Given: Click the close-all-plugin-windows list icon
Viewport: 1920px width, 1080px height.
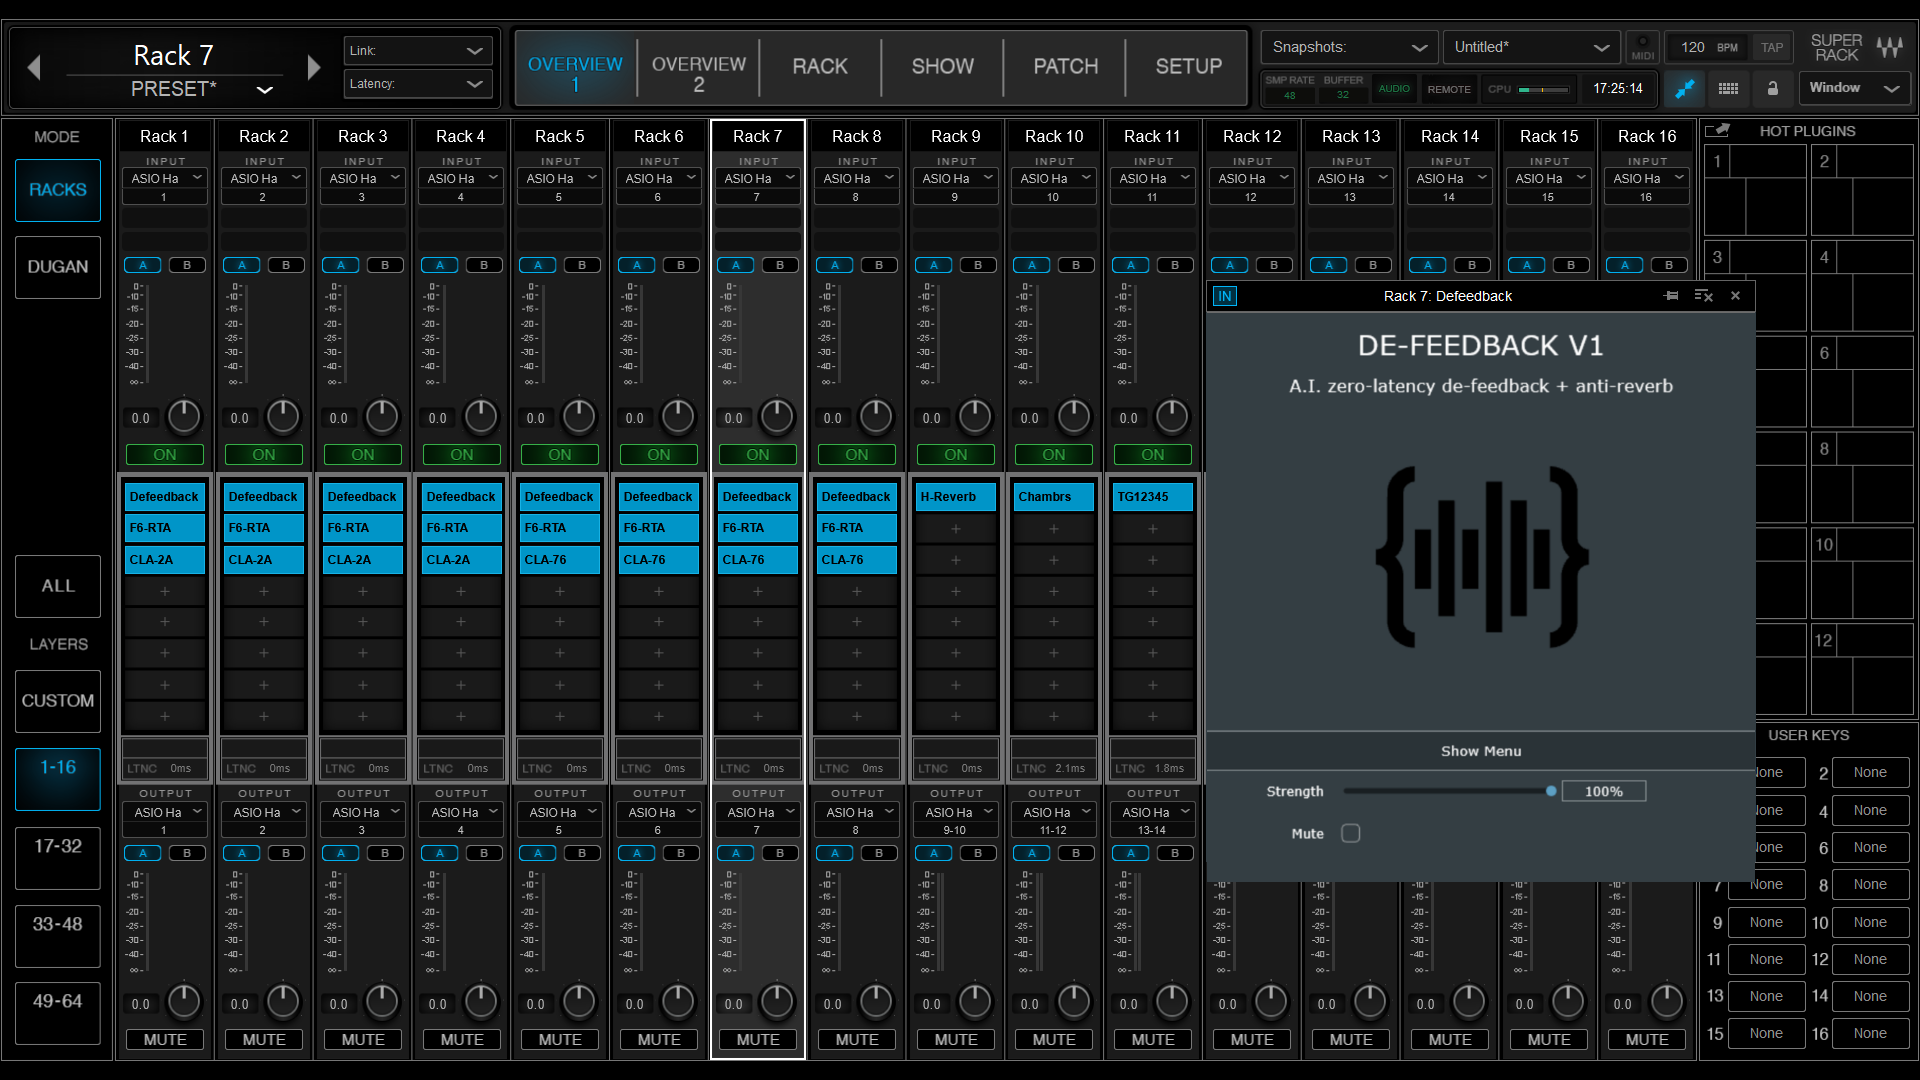Looking at the screenshot, I should pyautogui.click(x=1704, y=296).
